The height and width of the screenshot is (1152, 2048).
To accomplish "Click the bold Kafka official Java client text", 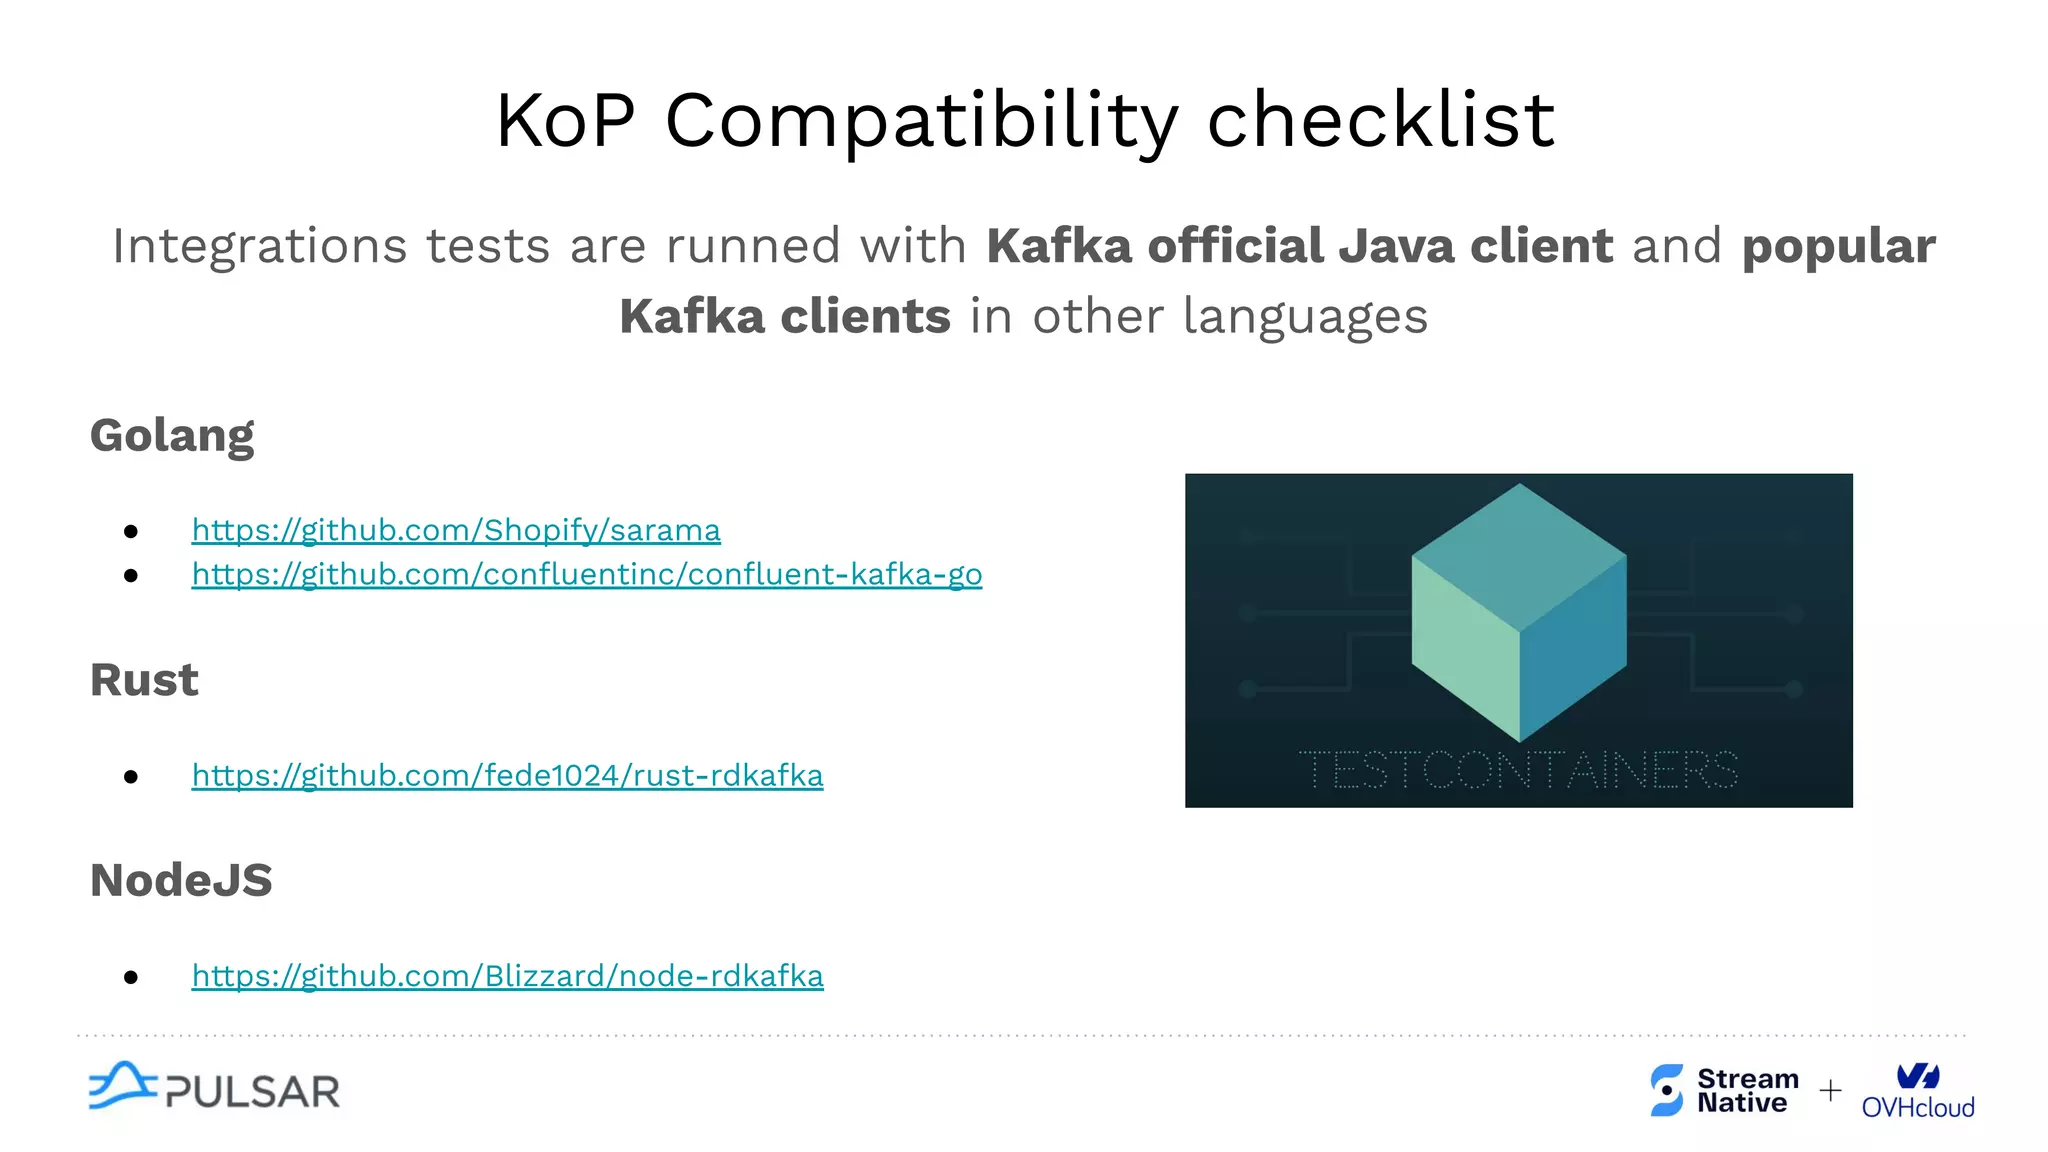I will coord(1299,246).
